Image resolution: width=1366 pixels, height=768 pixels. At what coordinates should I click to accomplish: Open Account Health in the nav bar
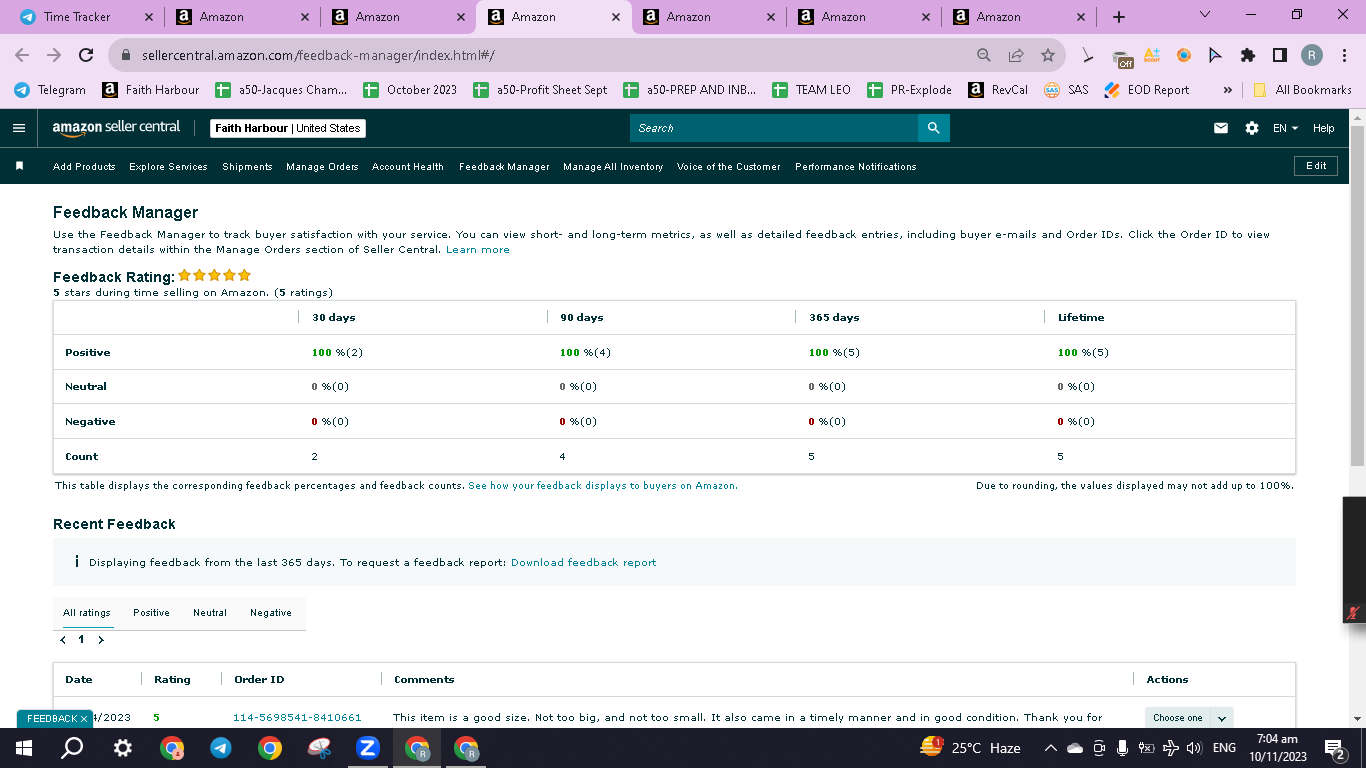coord(408,167)
